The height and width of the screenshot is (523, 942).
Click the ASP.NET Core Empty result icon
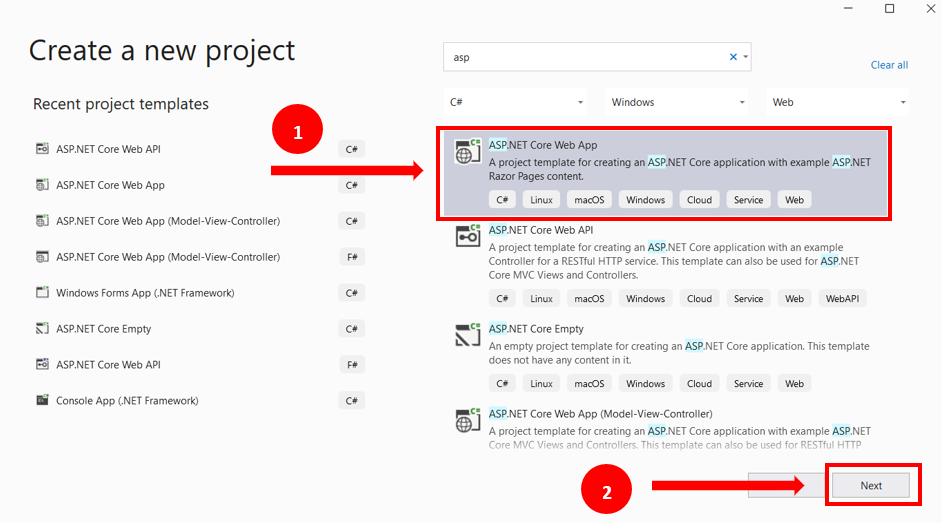coord(467,336)
